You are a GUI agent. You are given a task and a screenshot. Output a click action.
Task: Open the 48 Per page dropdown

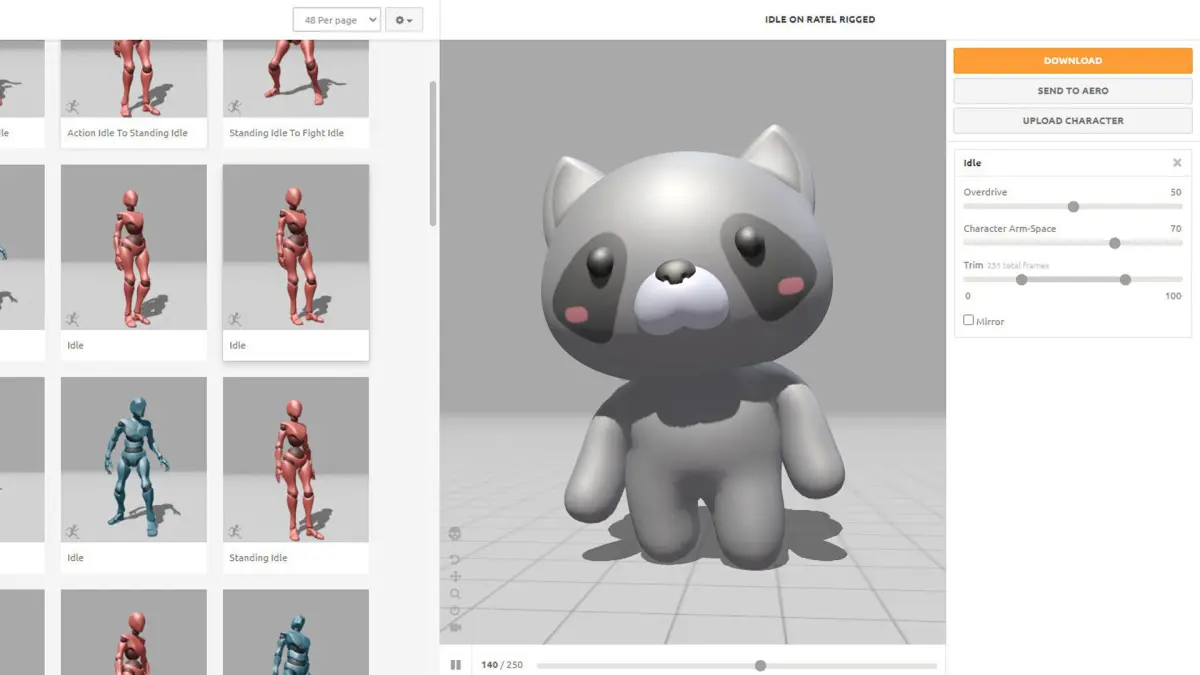point(337,20)
